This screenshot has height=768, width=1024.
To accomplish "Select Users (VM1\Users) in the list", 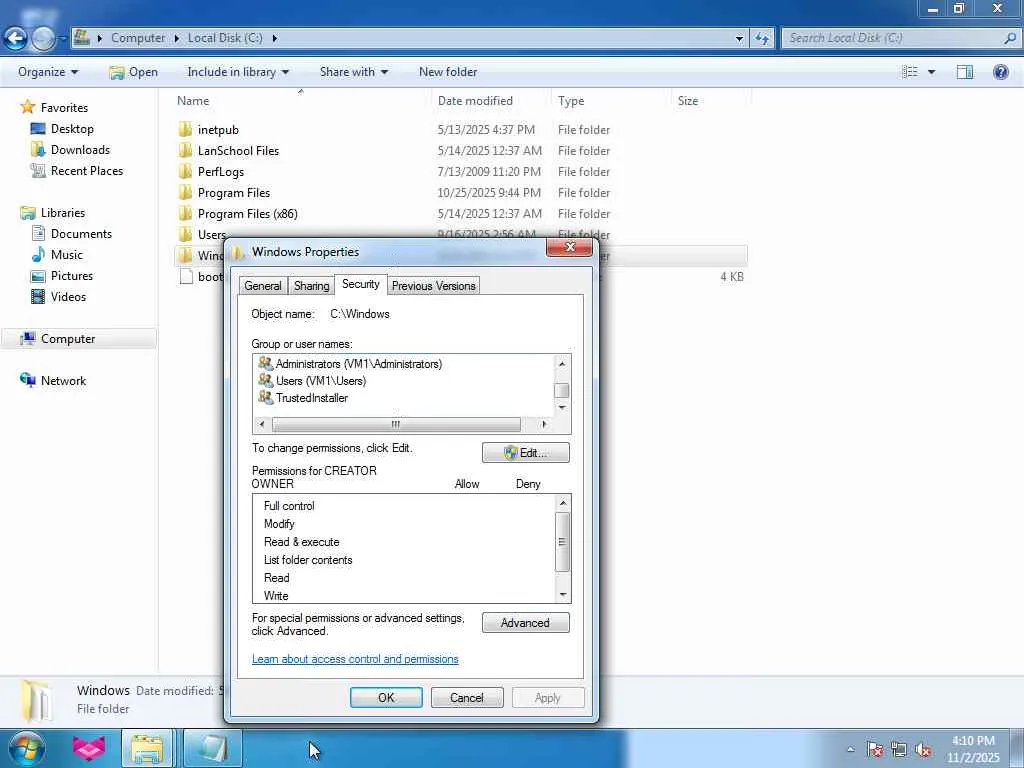I will pyautogui.click(x=321, y=381).
